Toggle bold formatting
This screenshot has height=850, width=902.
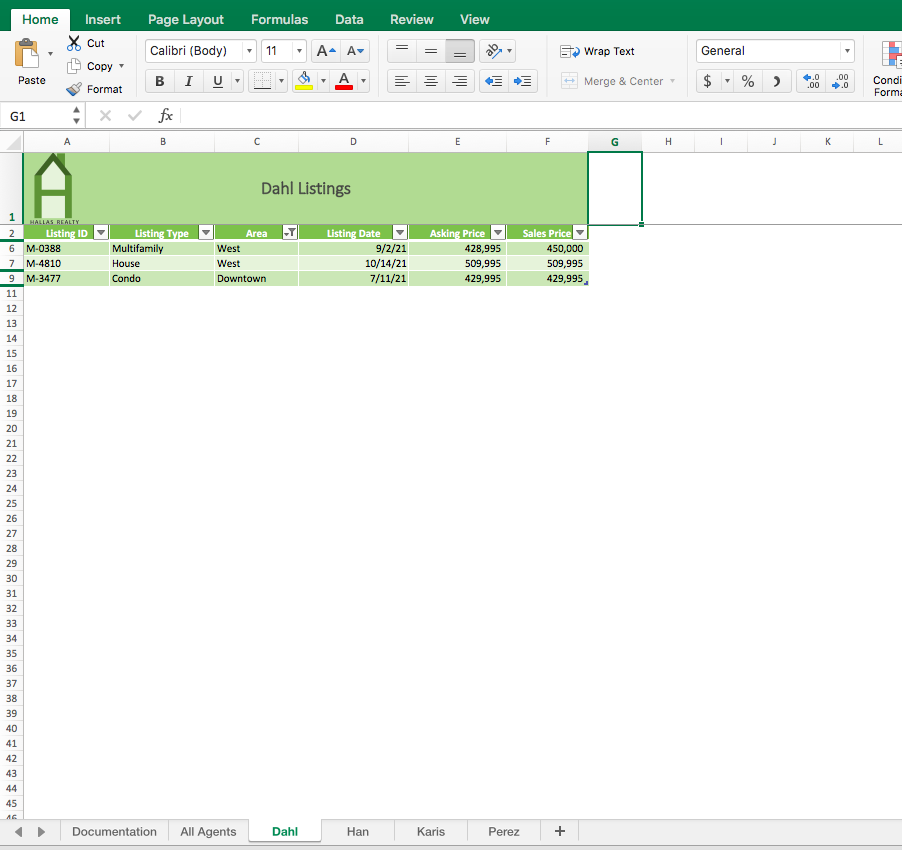click(x=159, y=81)
